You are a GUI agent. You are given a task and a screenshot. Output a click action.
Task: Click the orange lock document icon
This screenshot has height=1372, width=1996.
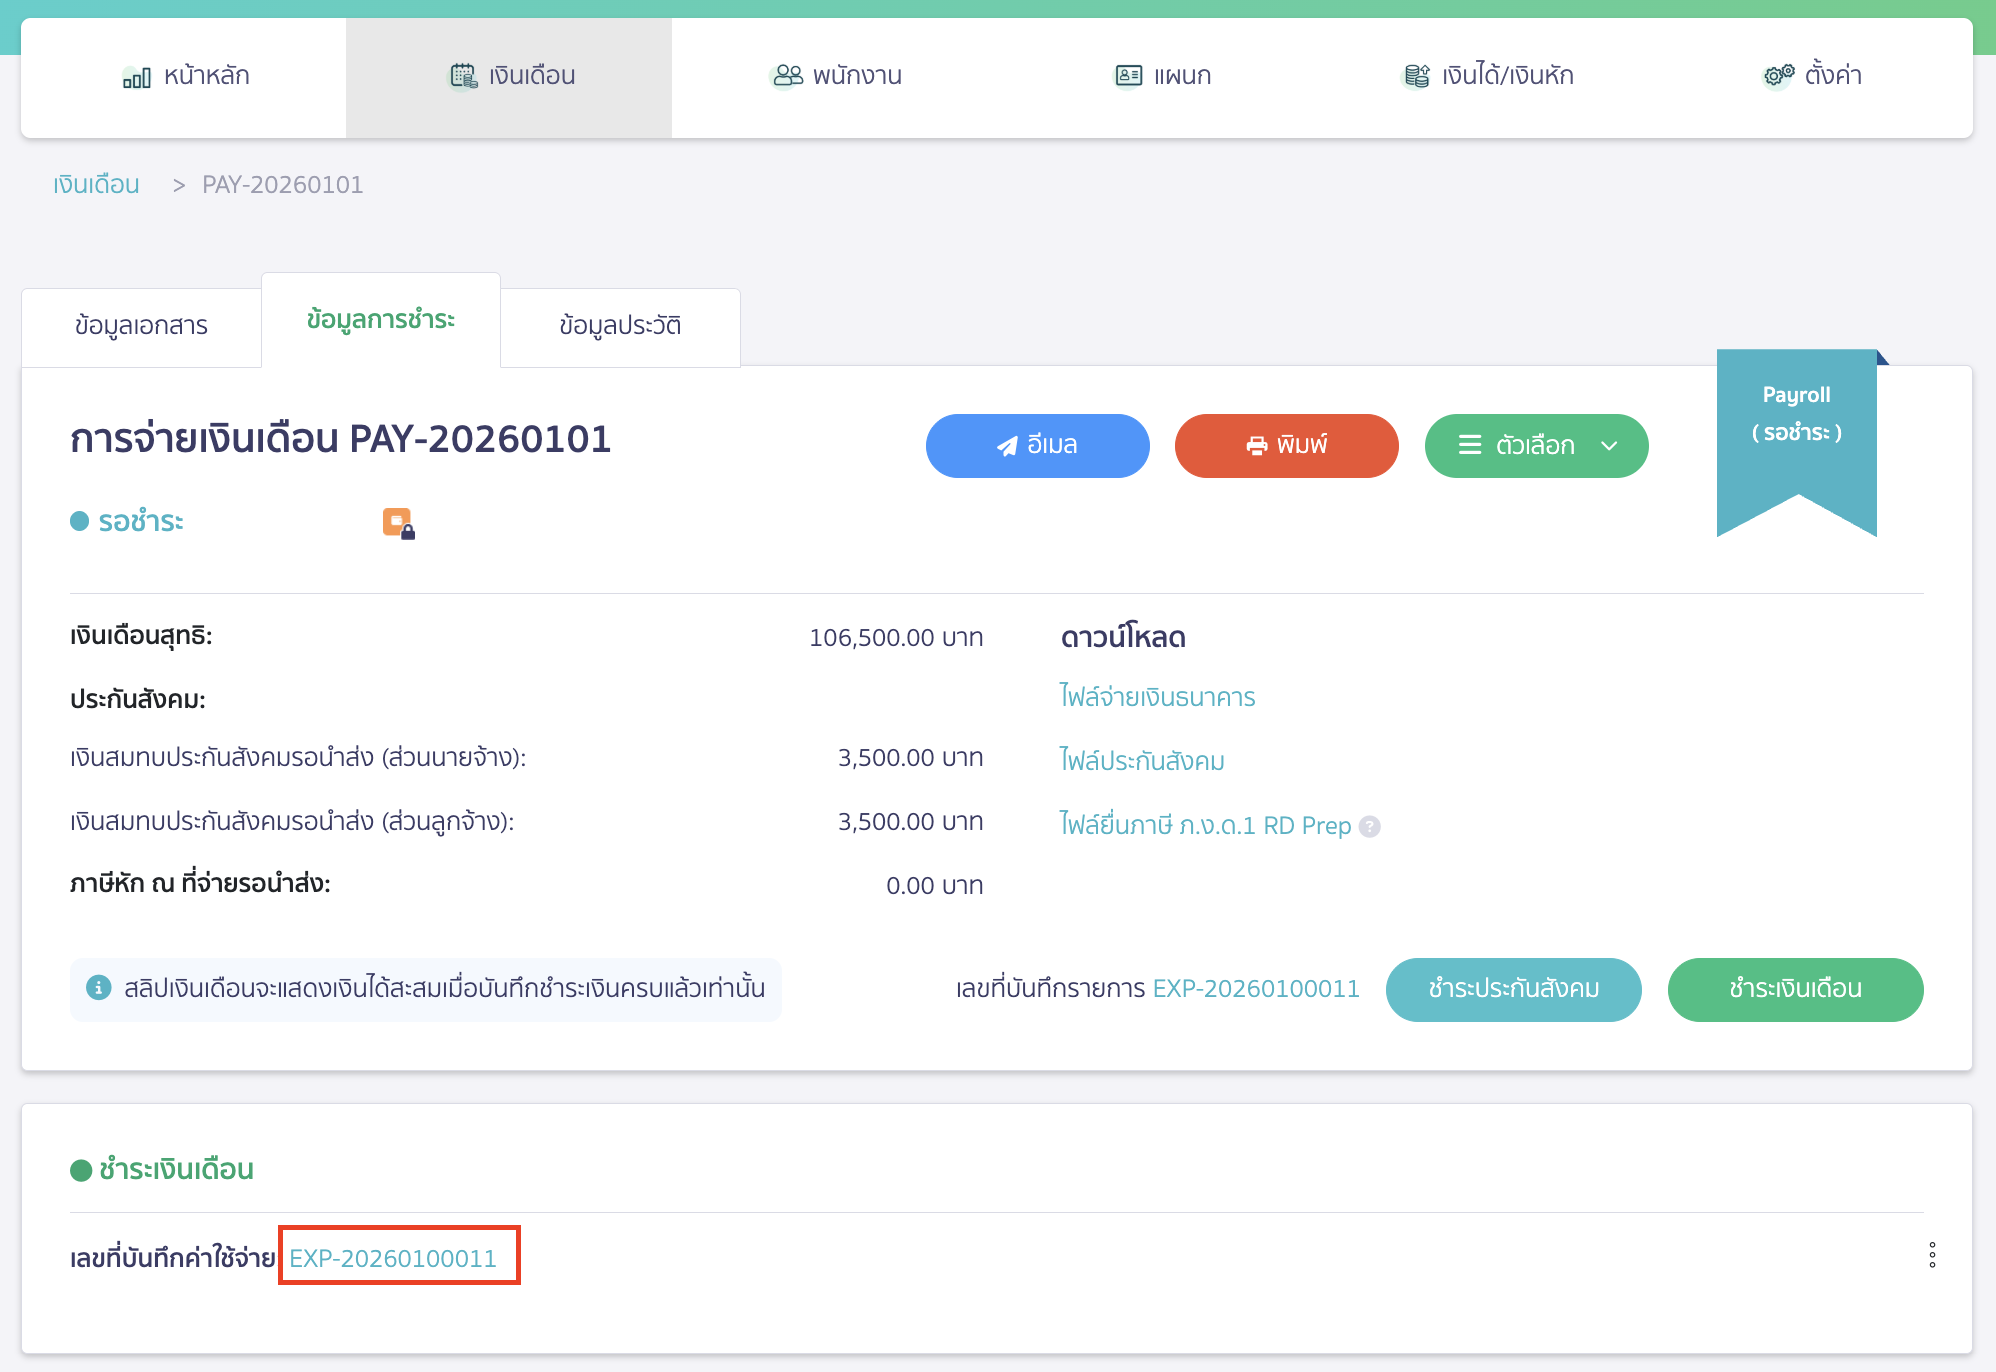tap(398, 523)
